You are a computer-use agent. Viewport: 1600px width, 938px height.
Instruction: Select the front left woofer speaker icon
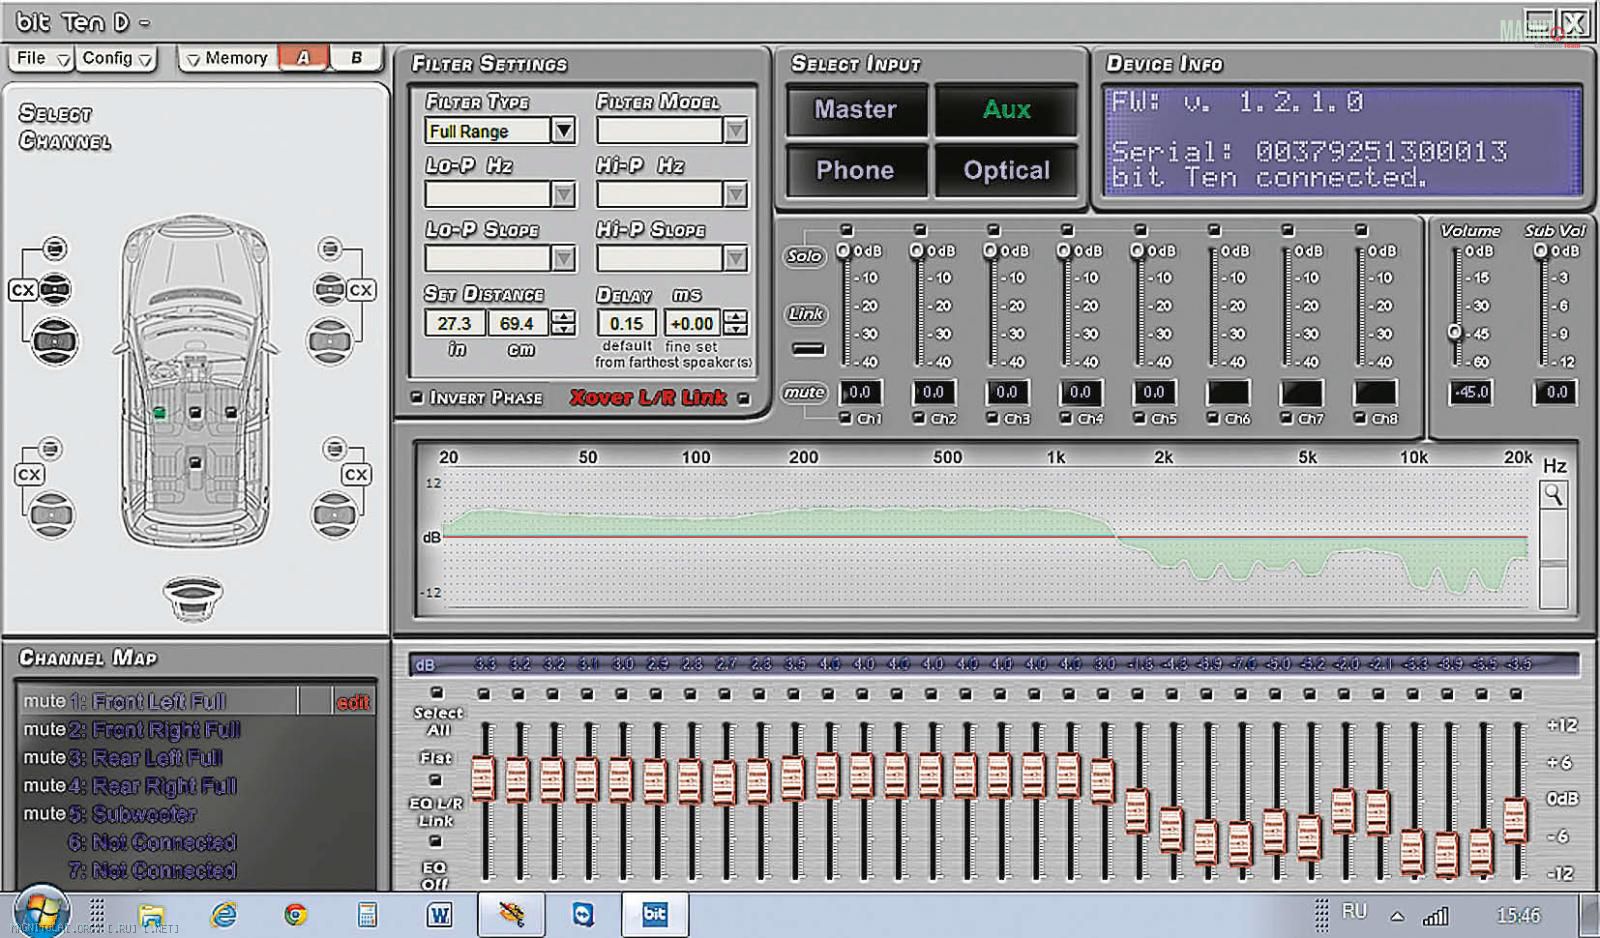pyautogui.click(x=55, y=342)
